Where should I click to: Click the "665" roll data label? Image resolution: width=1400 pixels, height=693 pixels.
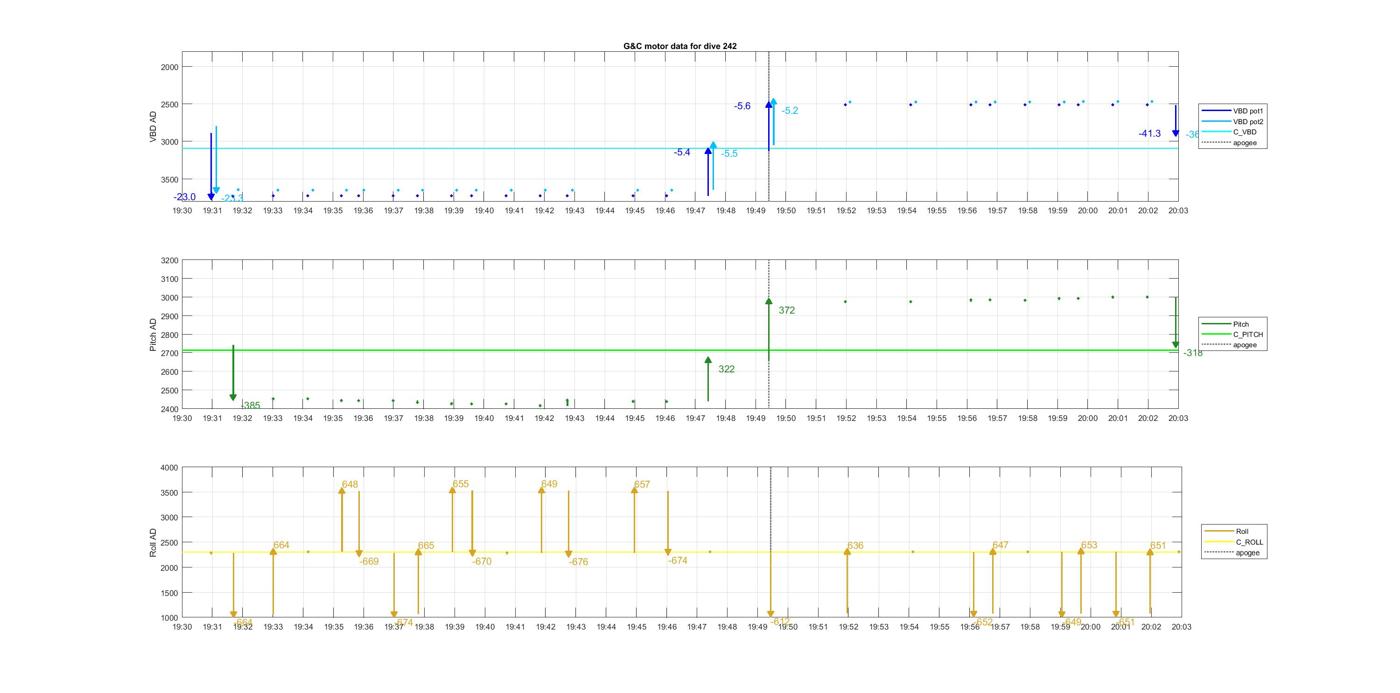[x=426, y=546]
